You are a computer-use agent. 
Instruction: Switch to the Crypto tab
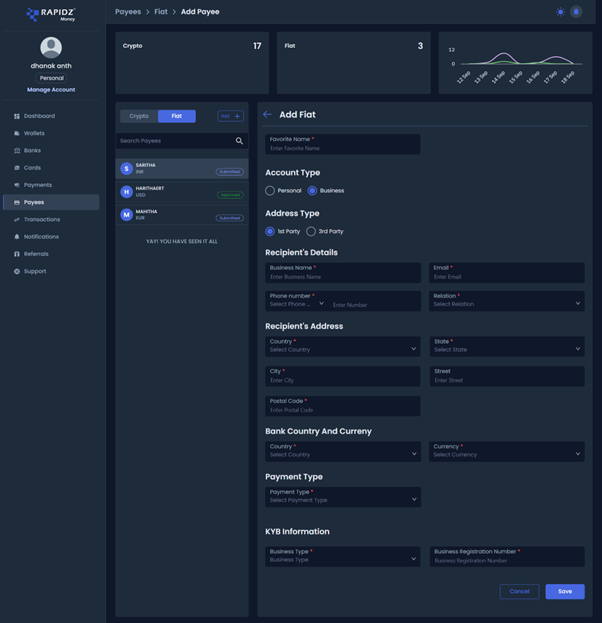pos(139,116)
